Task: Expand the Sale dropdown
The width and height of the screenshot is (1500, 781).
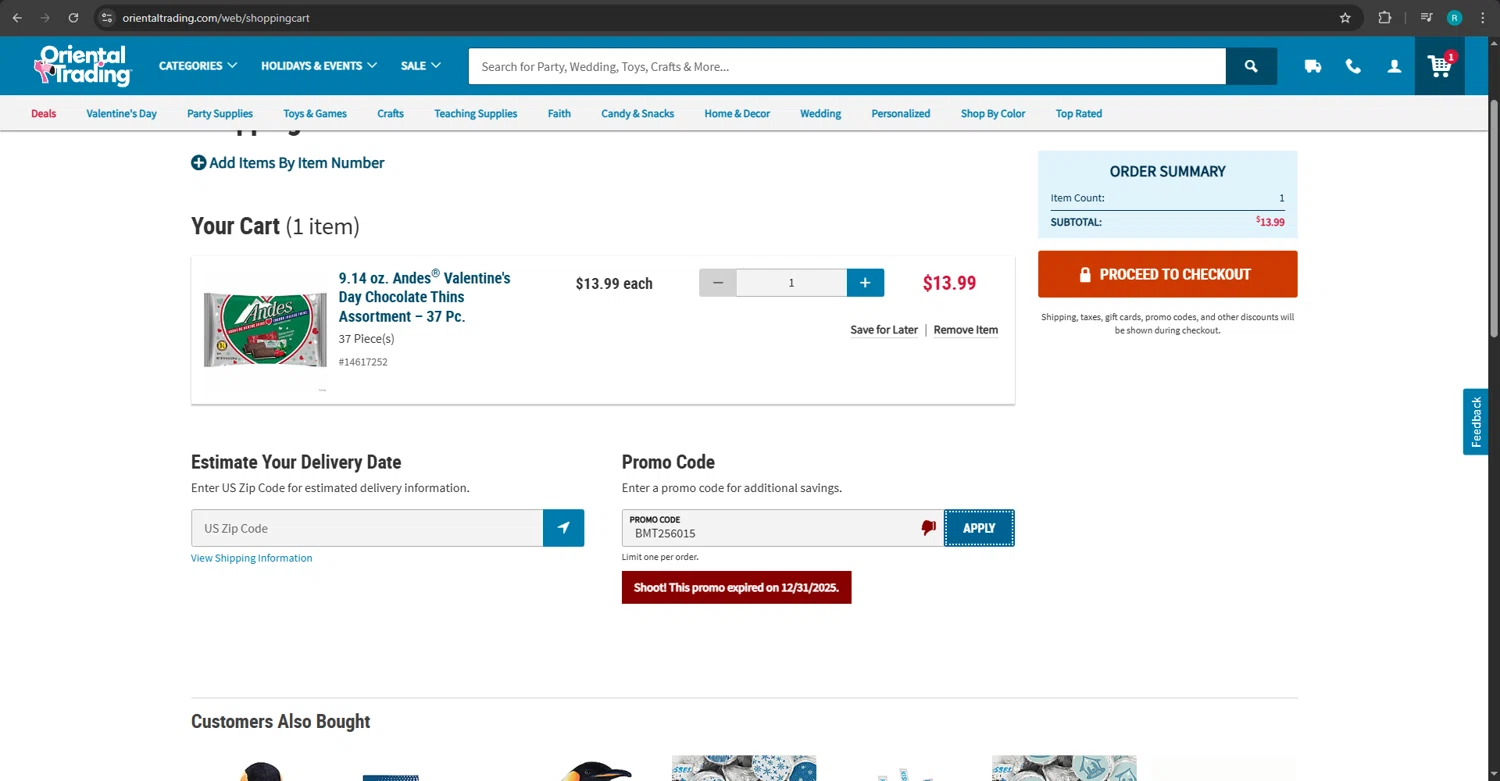Action: click(x=421, y=66)
